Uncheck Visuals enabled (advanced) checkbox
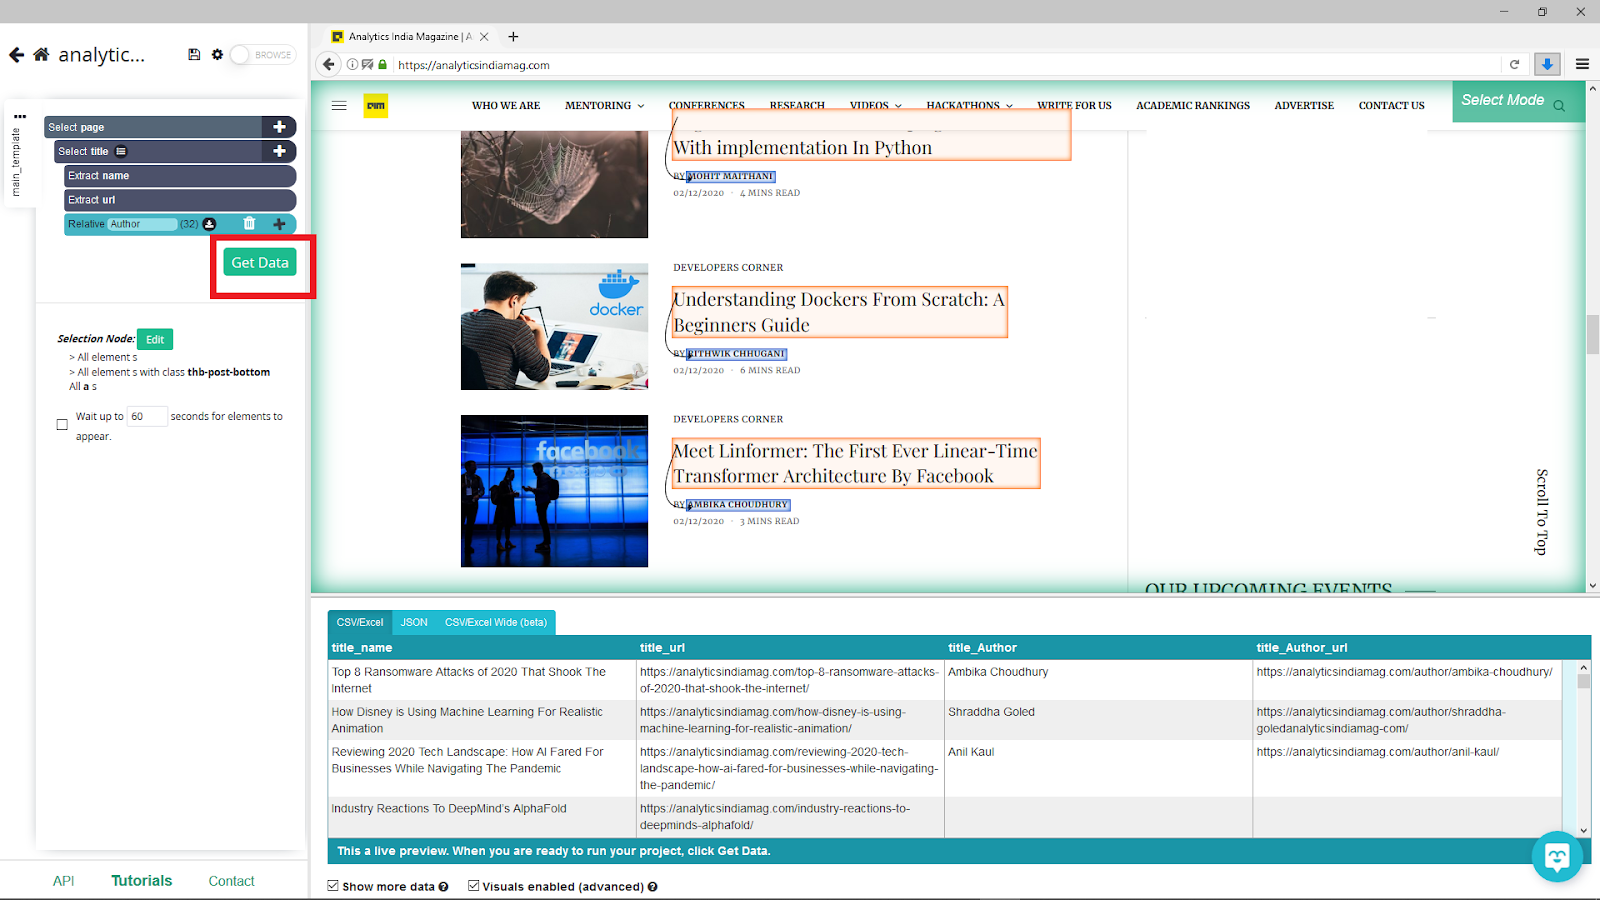Viewport: 1600px width, 900px height. tap(473, 886)
